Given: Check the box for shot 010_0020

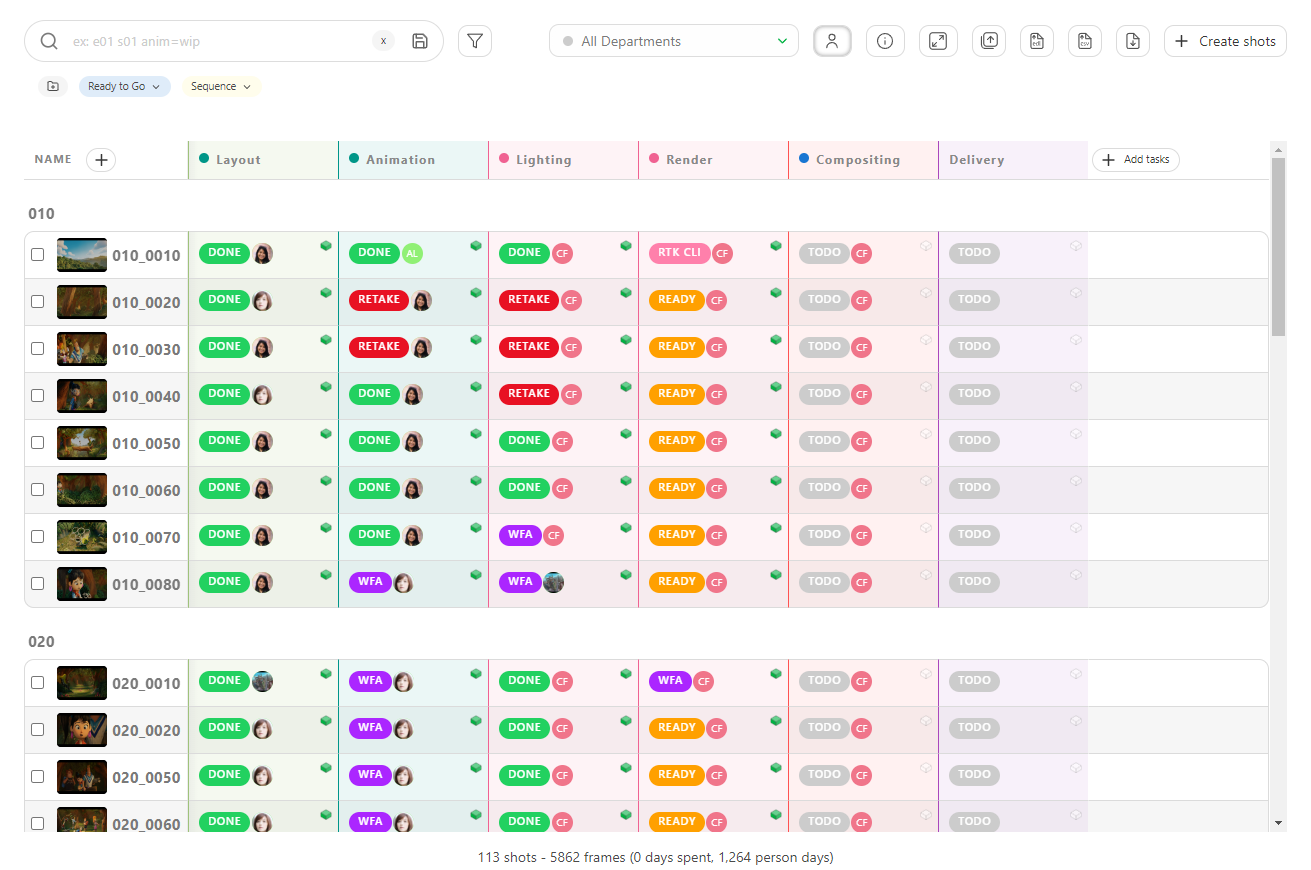Looking at the screenshot, I should pyautogui.click(x=38, y=301).
